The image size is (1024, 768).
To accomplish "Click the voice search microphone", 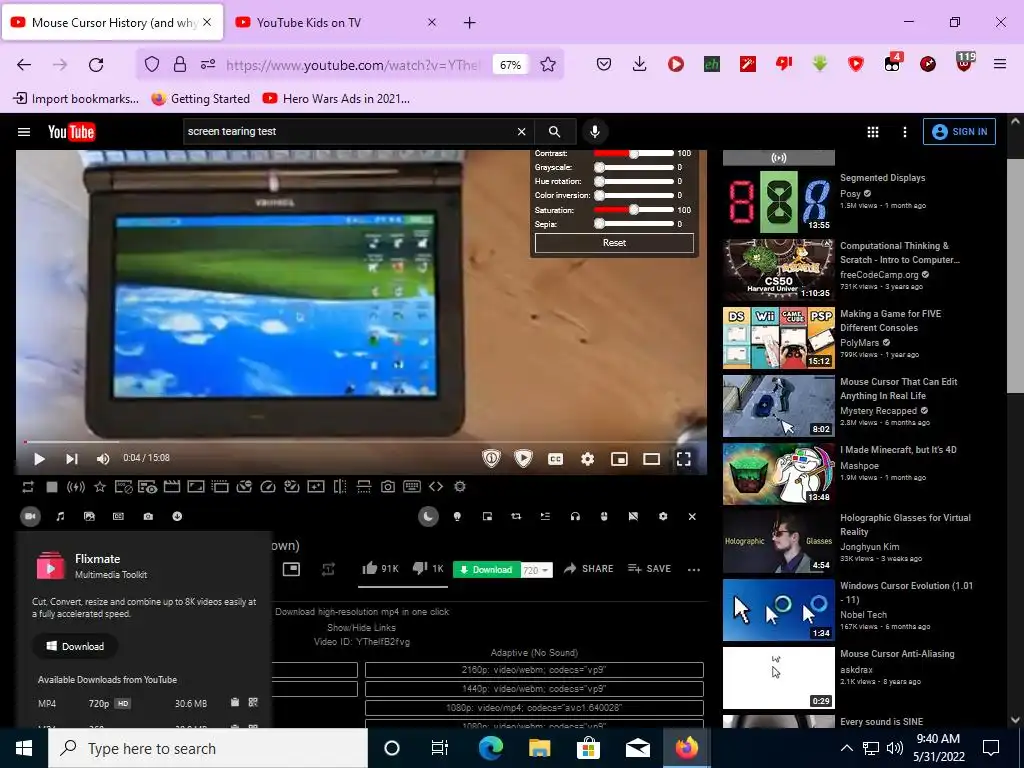I will tap(595, 132).
